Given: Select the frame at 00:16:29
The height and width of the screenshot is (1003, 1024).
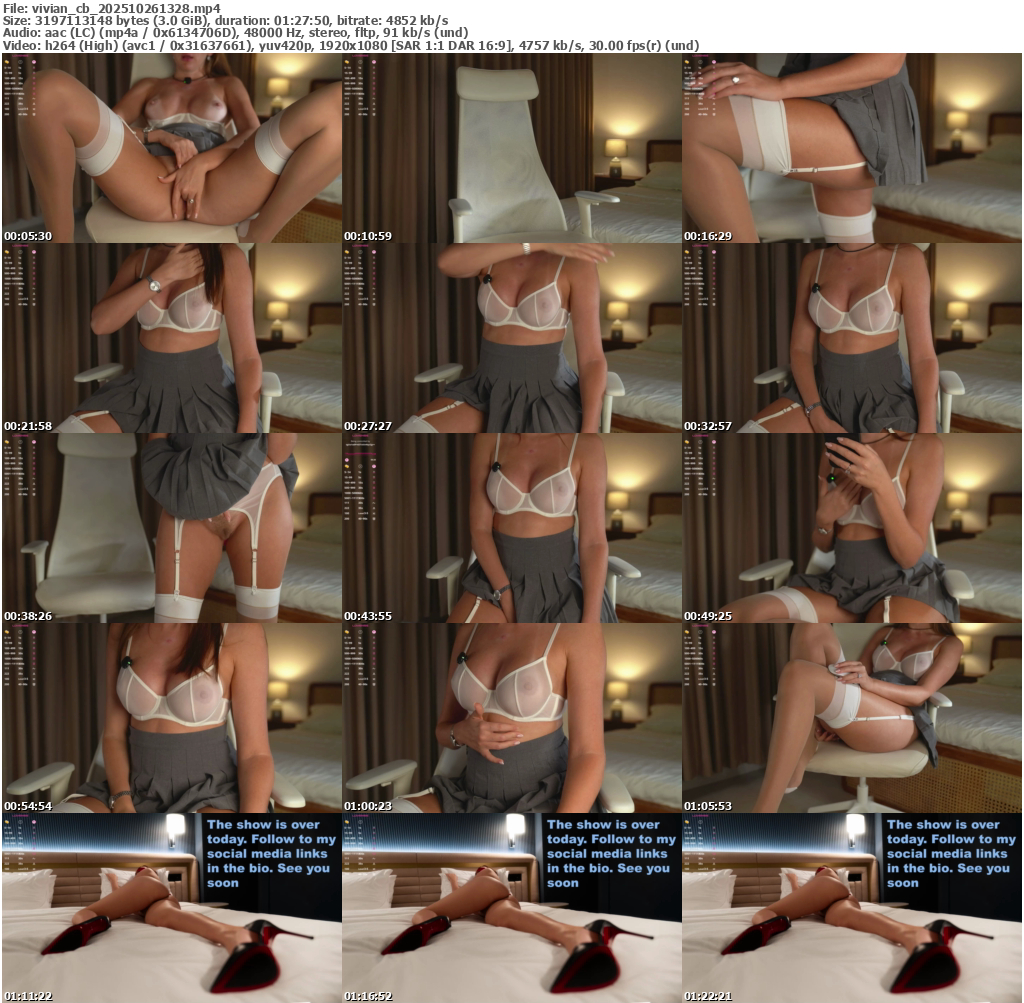Looking at the screenshot, I should click(x=852, y=147).
